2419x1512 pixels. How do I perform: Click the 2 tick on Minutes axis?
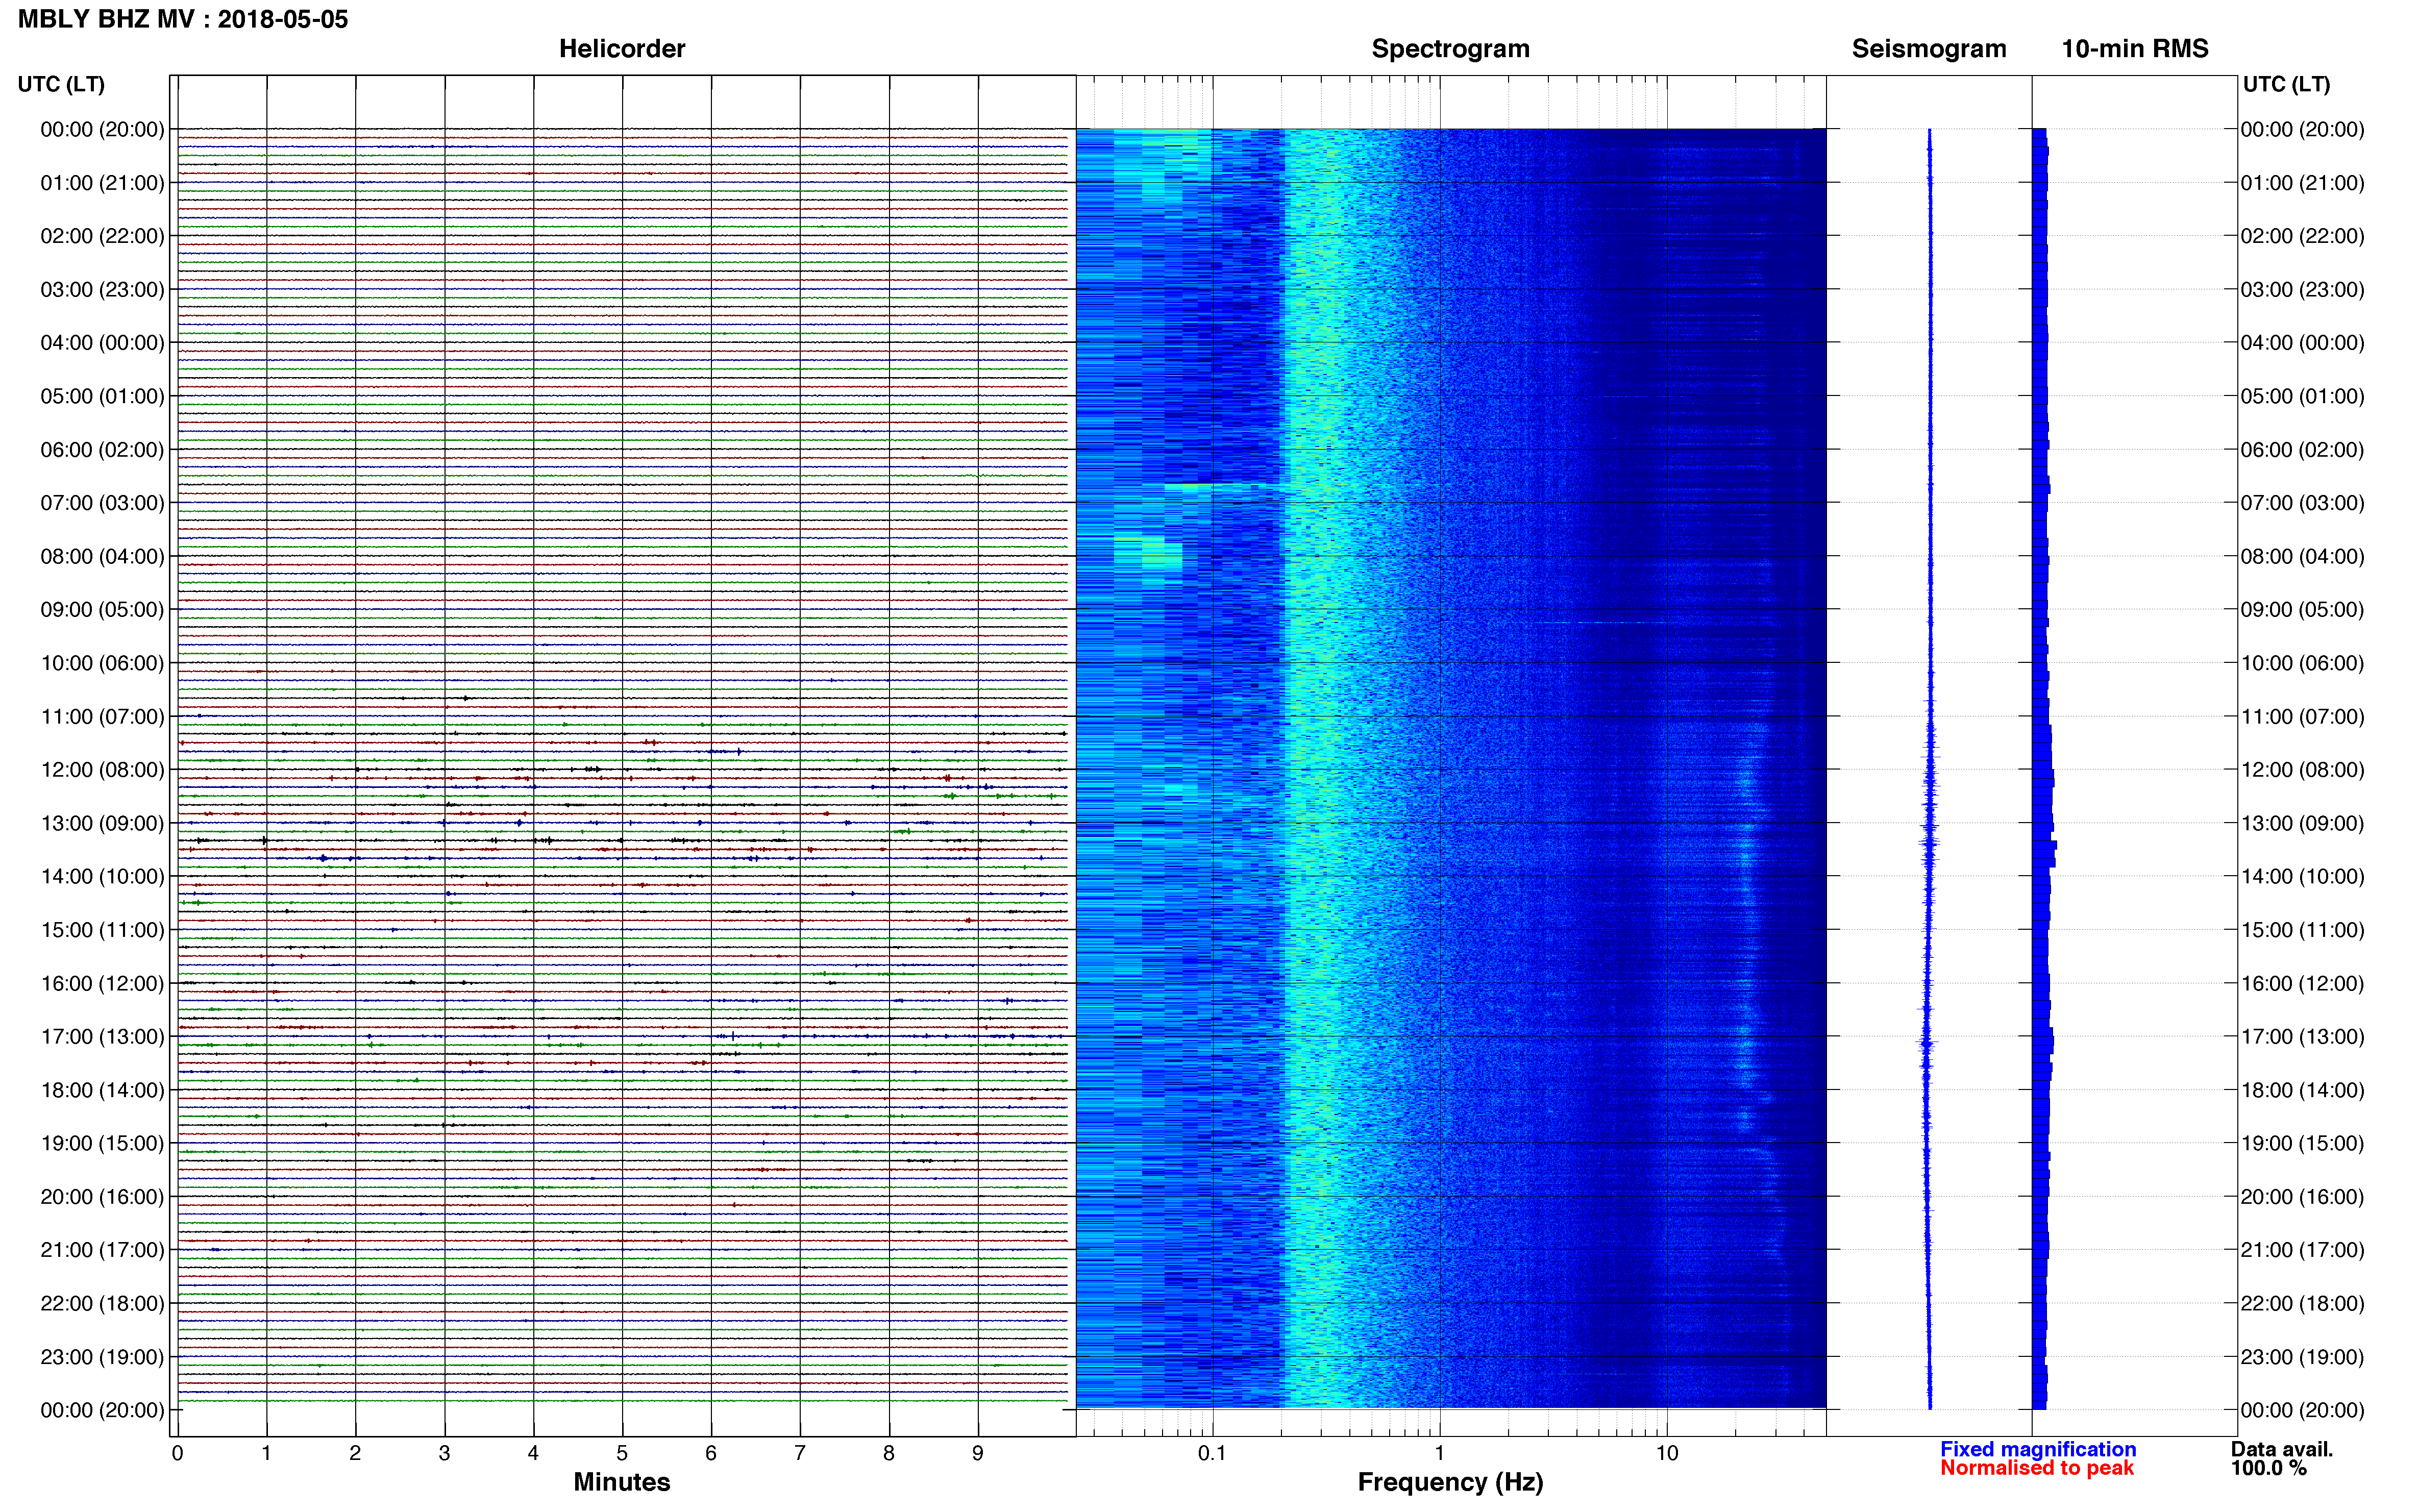[355, 1453]
